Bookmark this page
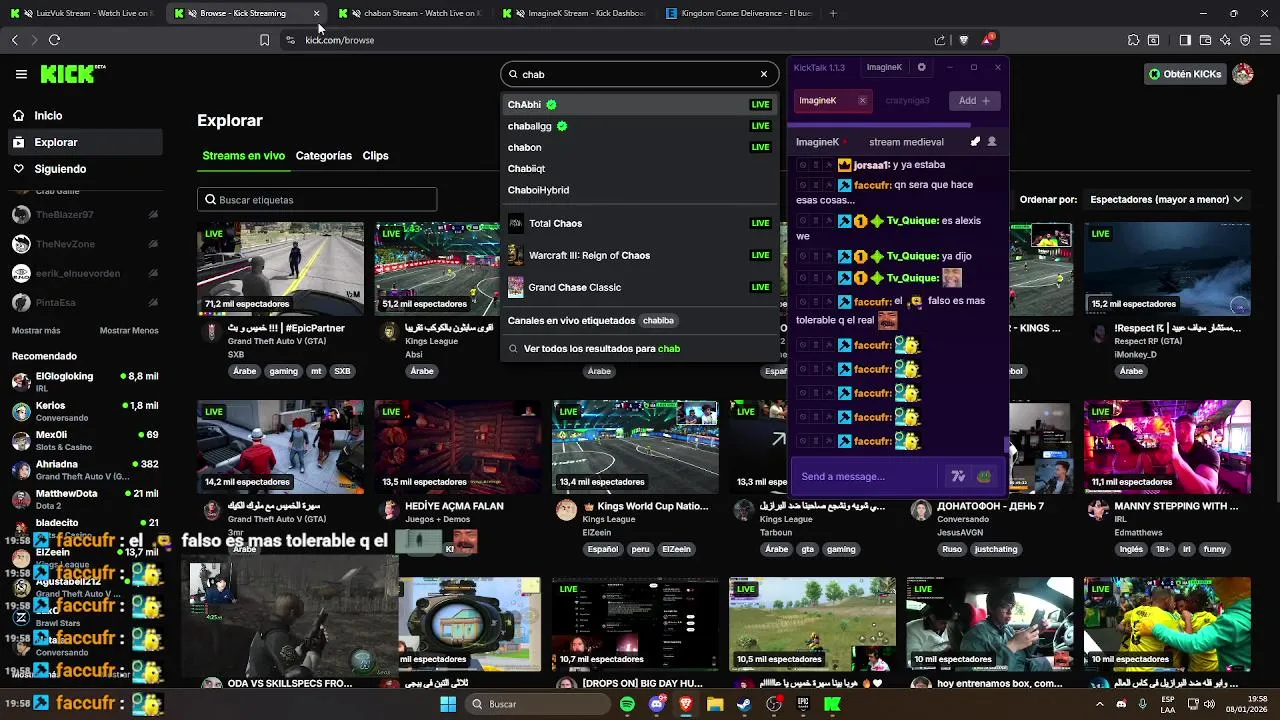The height and width of the screenshot is (720, 1280). tap(264, 40)
